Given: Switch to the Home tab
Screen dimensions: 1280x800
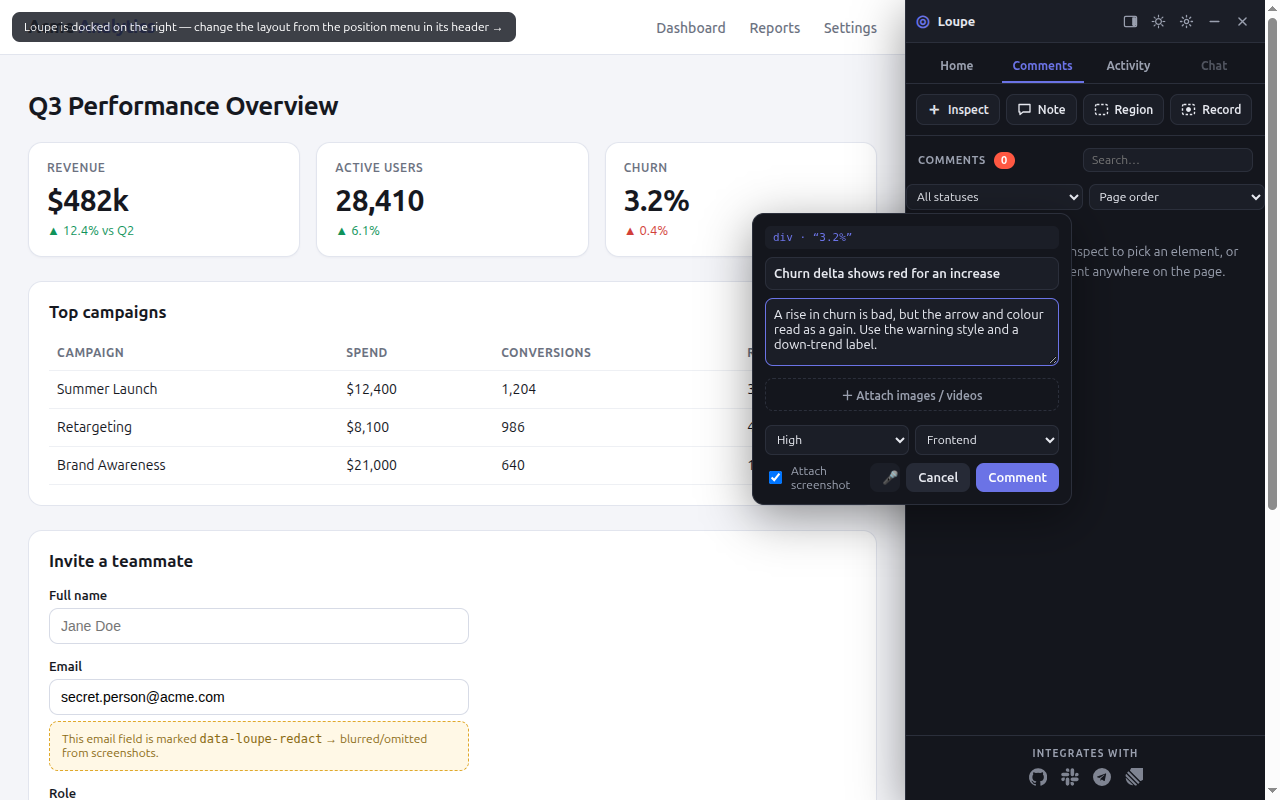Looking at the screenshot, I should (x=956, y=66).
